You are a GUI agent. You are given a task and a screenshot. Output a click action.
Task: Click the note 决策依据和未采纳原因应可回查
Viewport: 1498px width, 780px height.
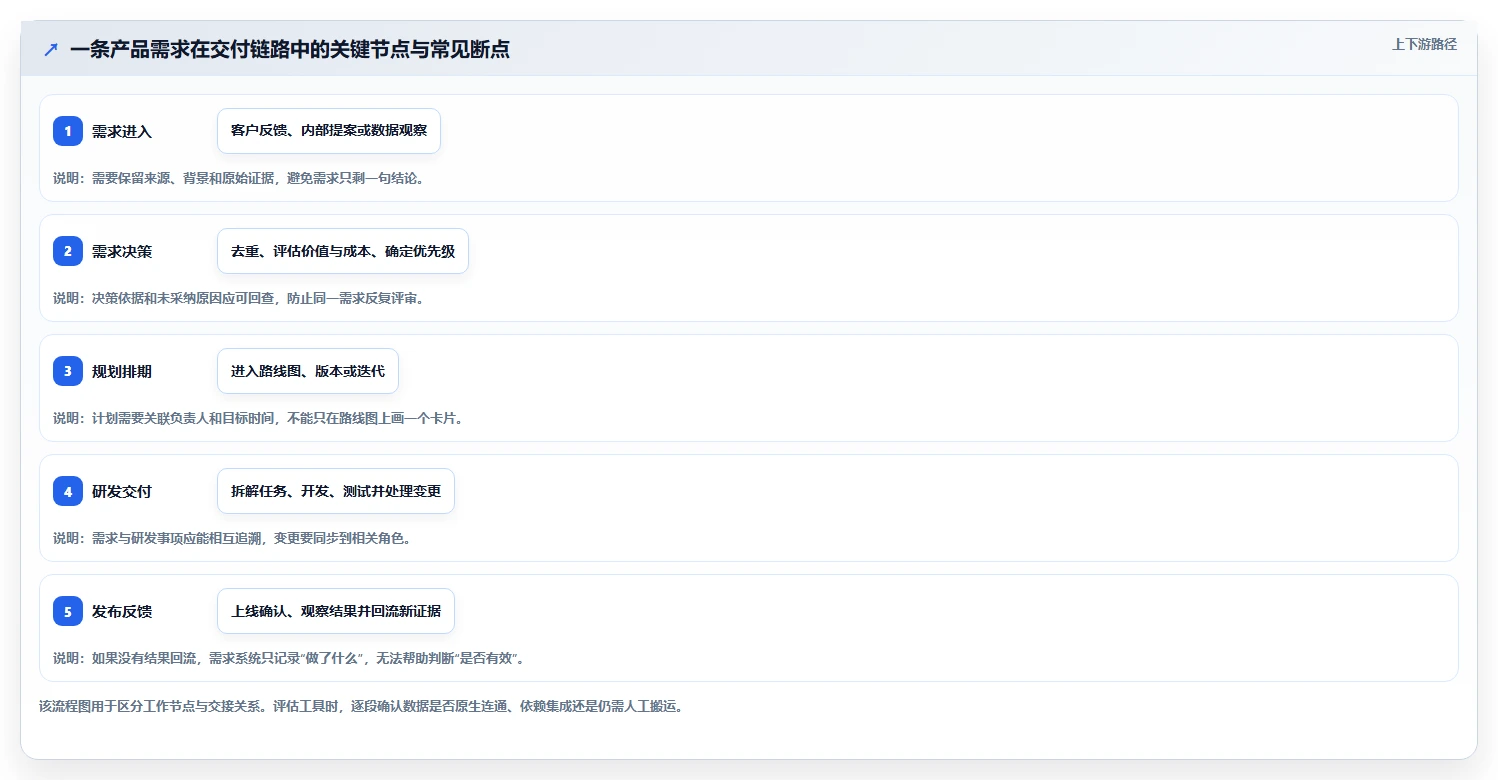(185, 298)
